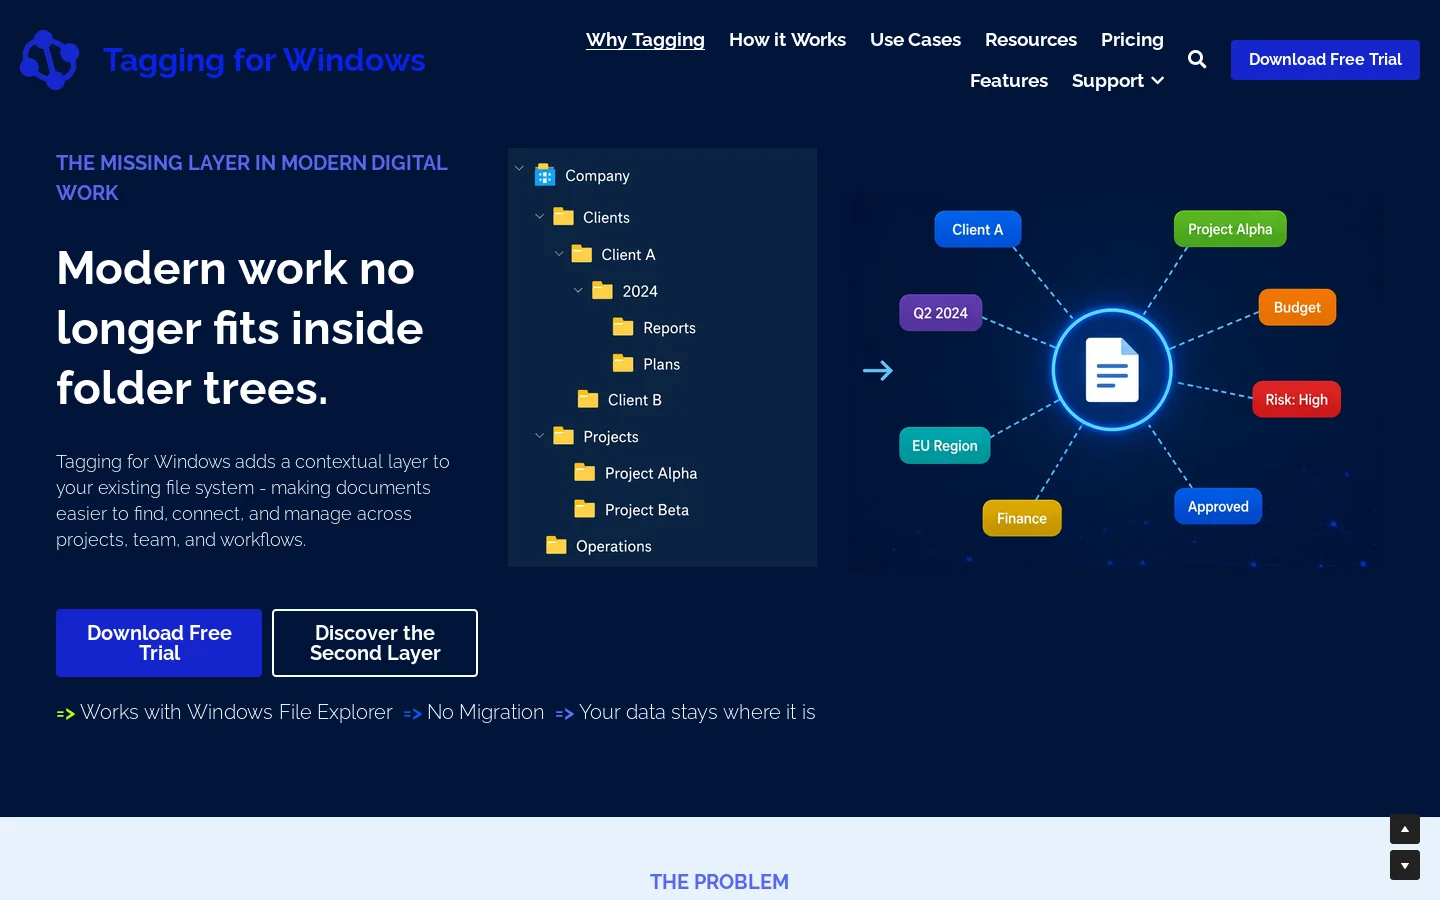
Task: Click the 2024 folder icon
Action: (x=602, y=291)
